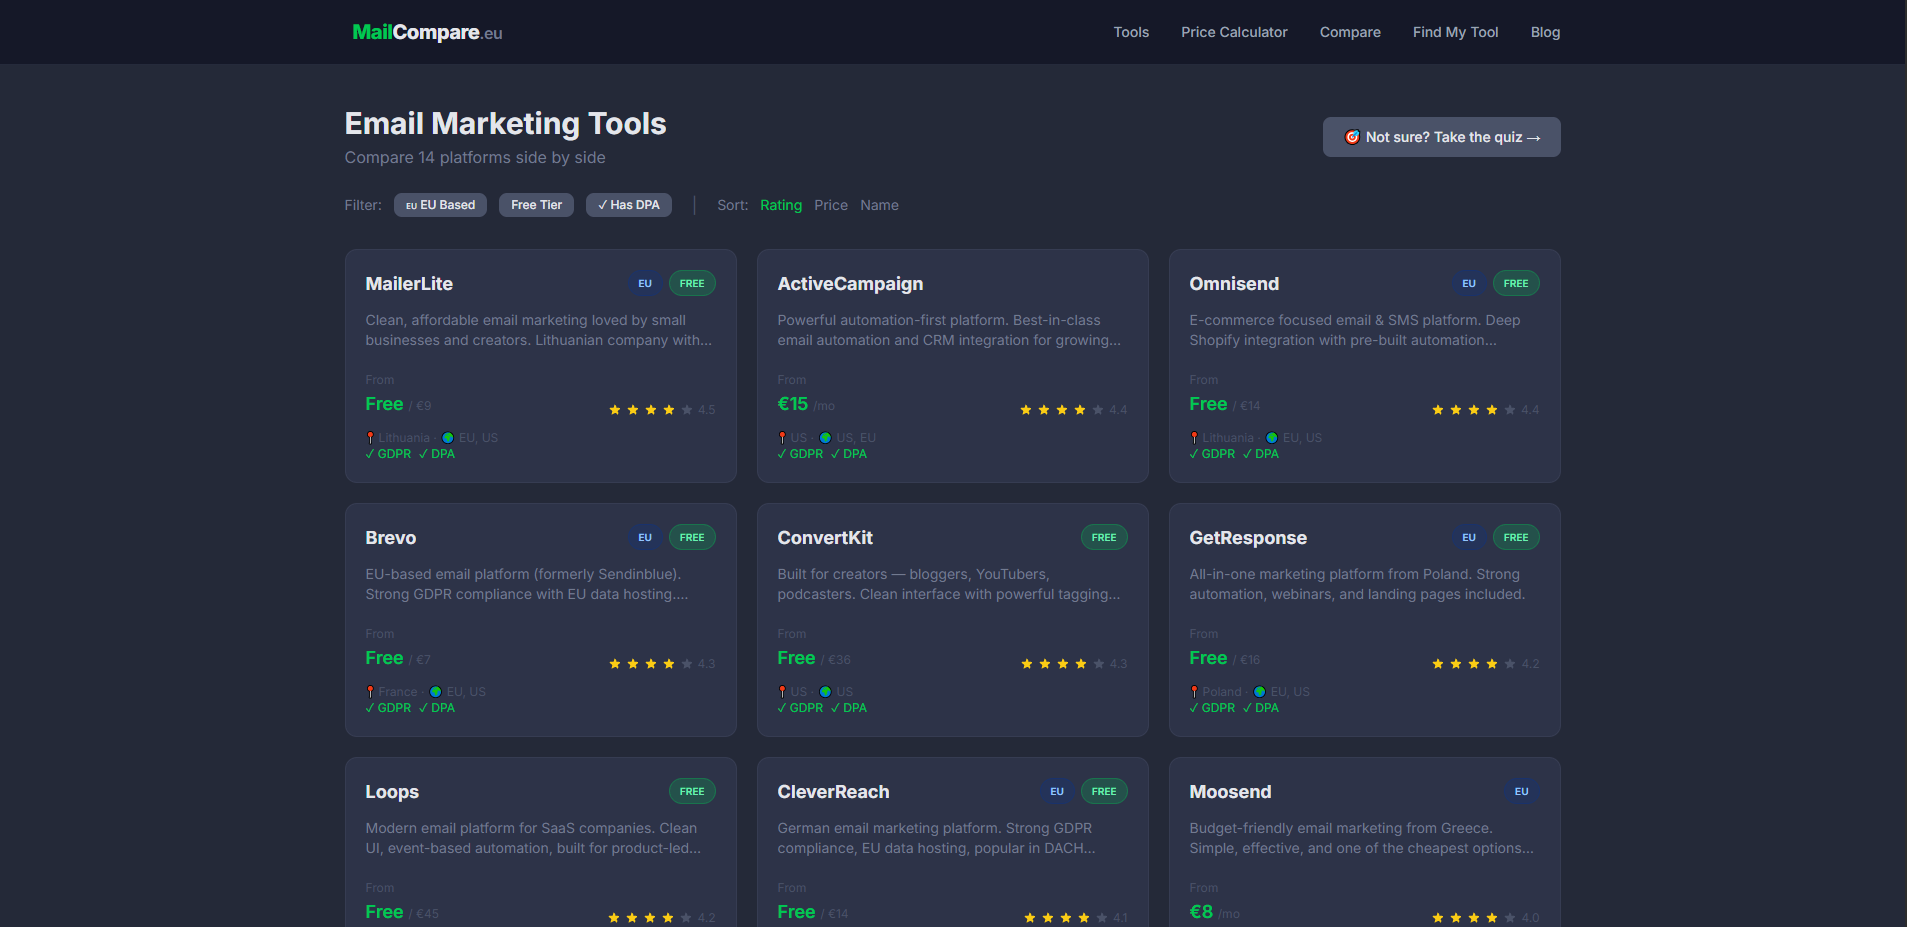Image resolution: width=1907 pixels, height=927 pixels.
Task: Click the EU badge on MailerLite card
Action: tap(645, 284)
